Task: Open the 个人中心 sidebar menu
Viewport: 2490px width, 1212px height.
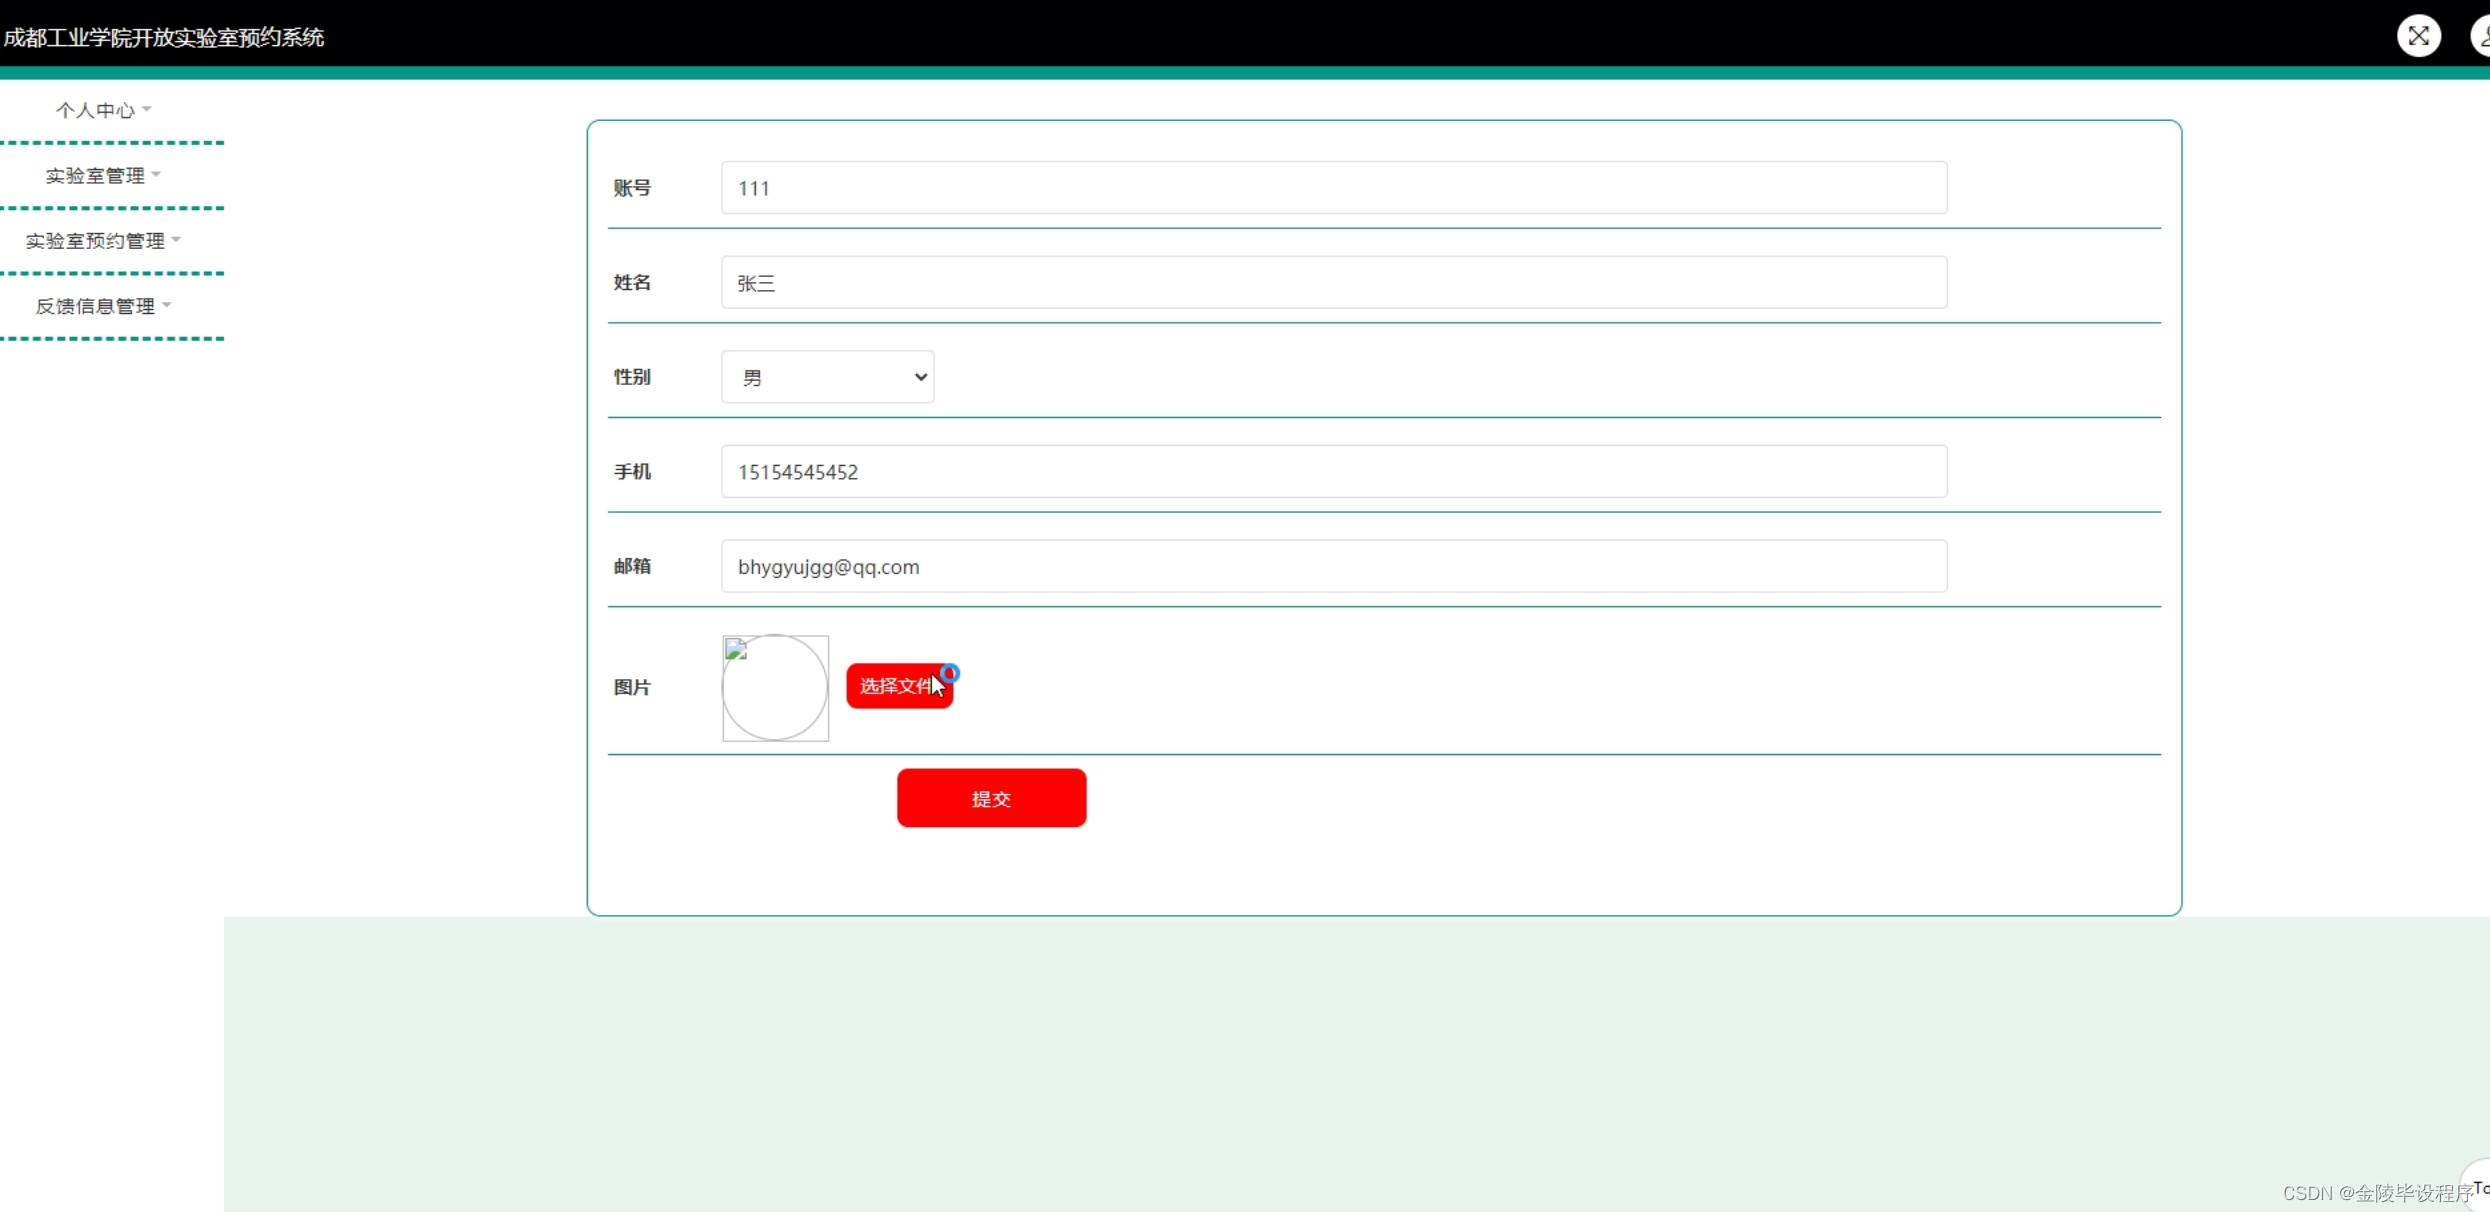Action: (94, 110)
